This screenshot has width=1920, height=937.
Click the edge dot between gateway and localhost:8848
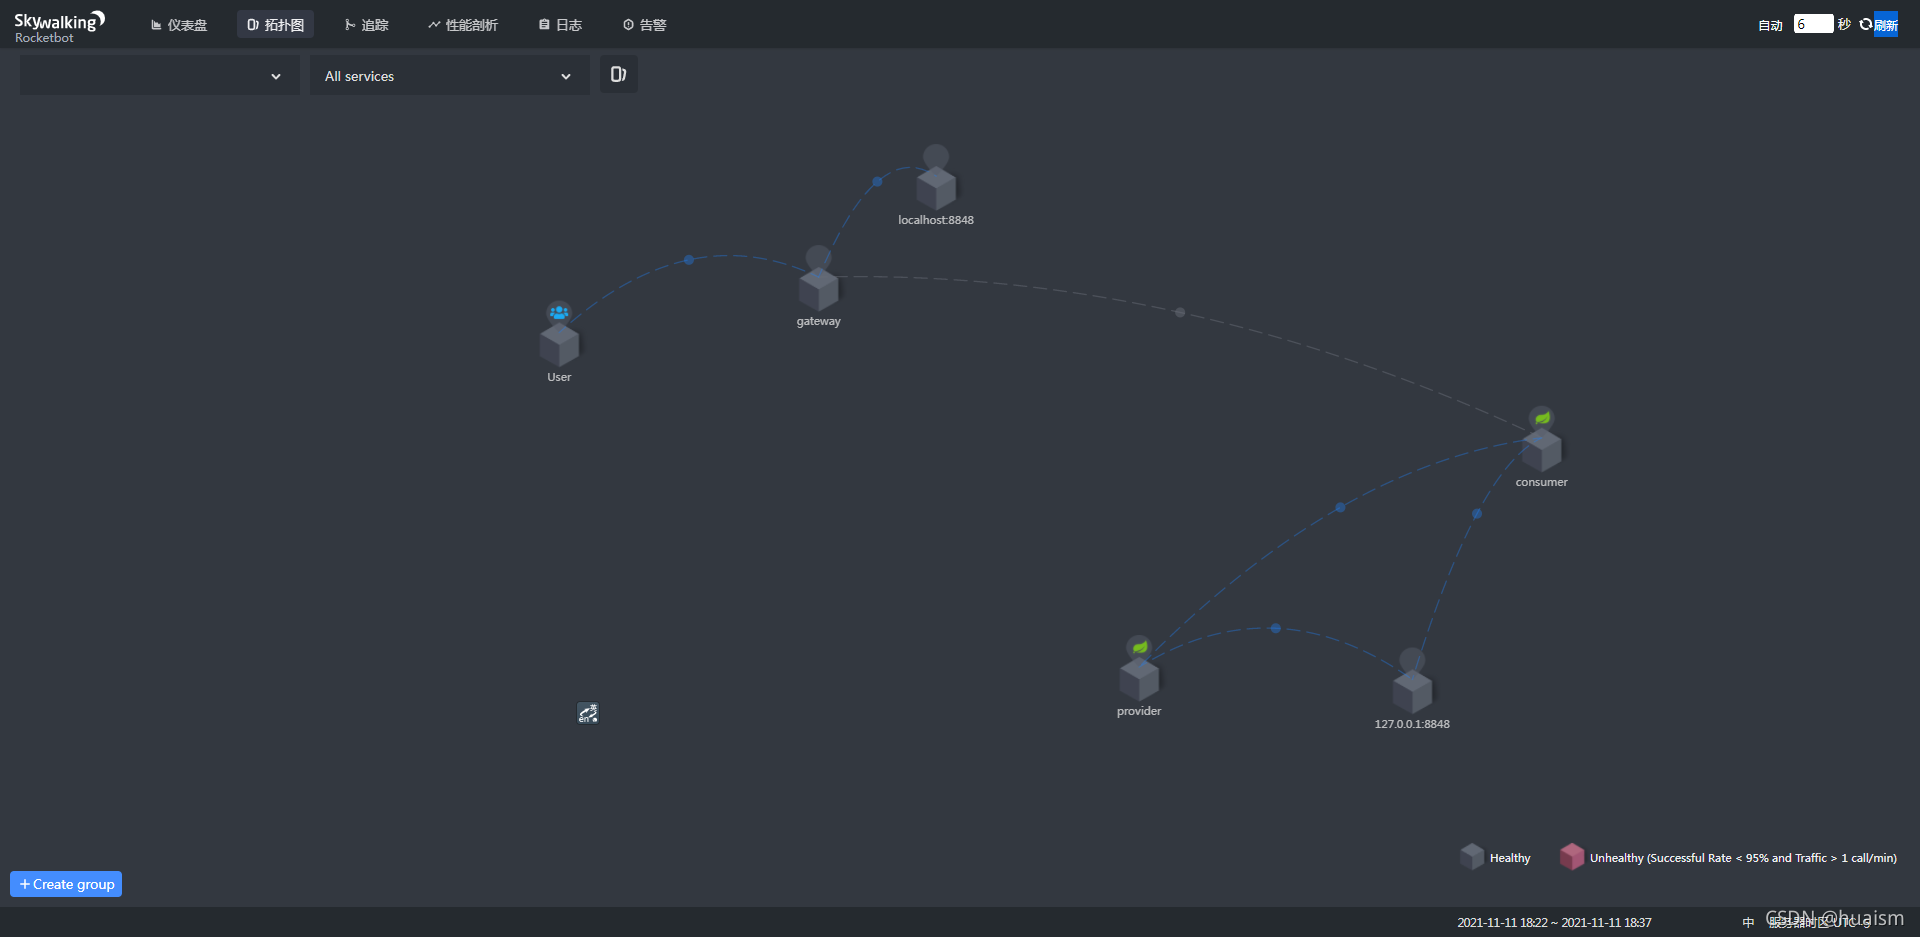tap(877, 182)
